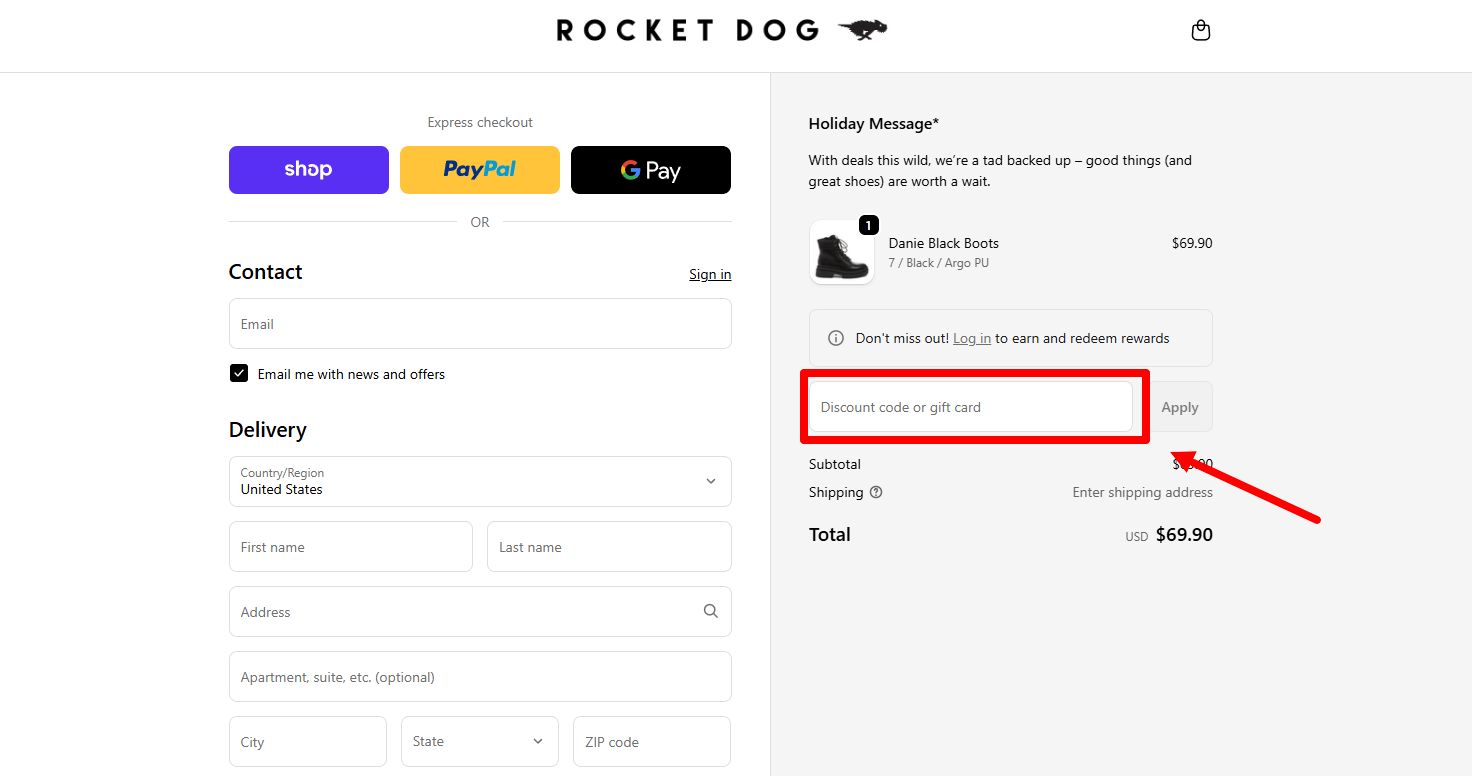Focus the Discount code or gift card field

[x=971, y=407]
